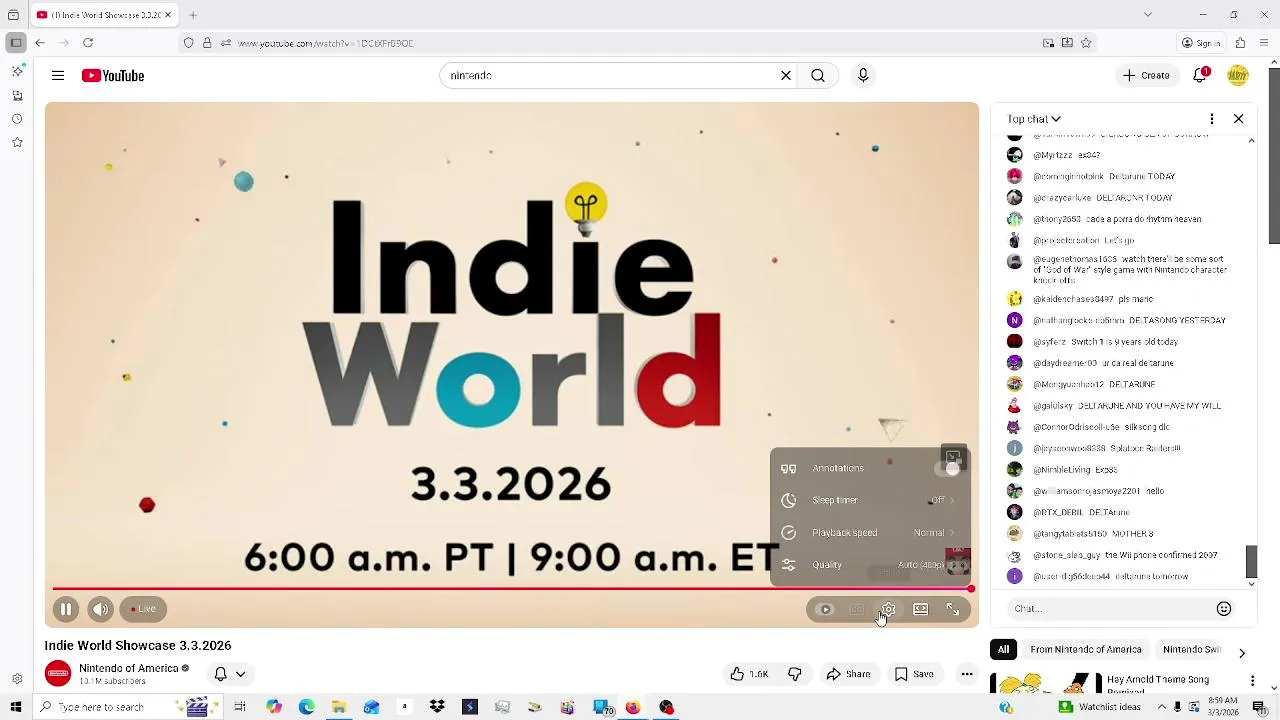
Task: Show more chips with right chevron
Action: [x=1242, y=653]
